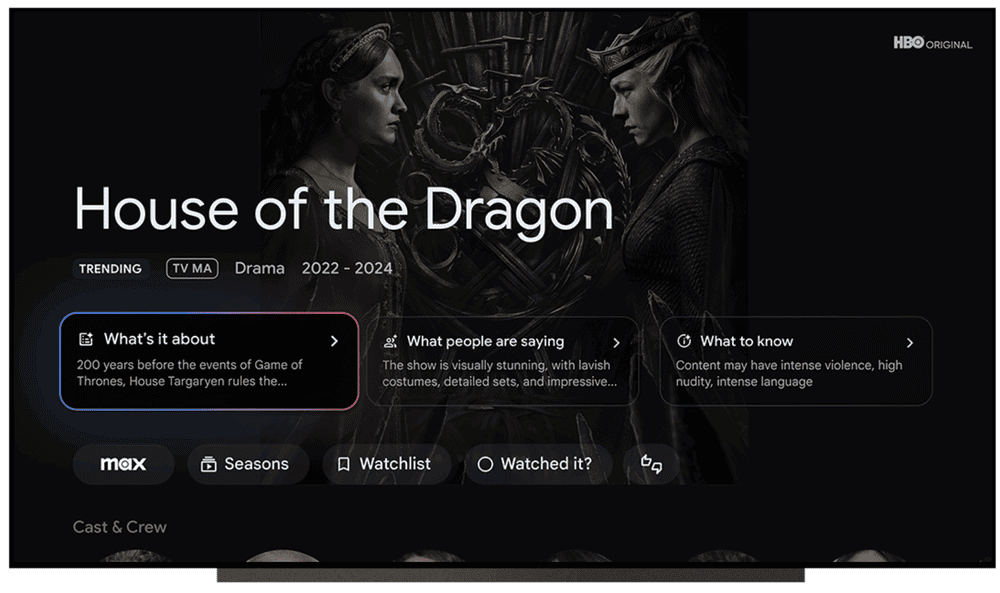The height and width of the screenshot is (593, 1000).
Task: Open the content warnings summary text
Action: click(x=789, y=374)
